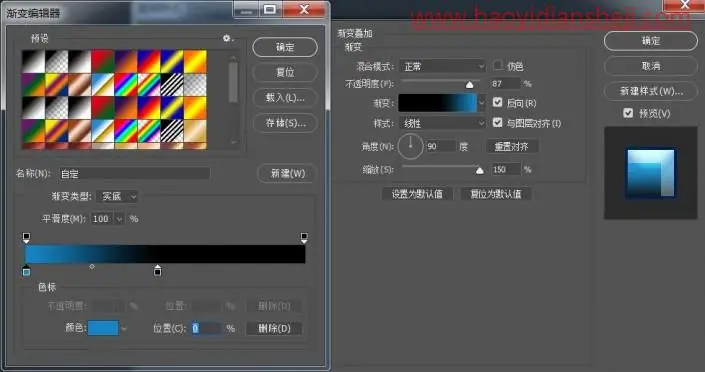Click the angle input field showing 90
Image resolution: width=705 pixels, height=372 pixels.
tap(441, 147)
